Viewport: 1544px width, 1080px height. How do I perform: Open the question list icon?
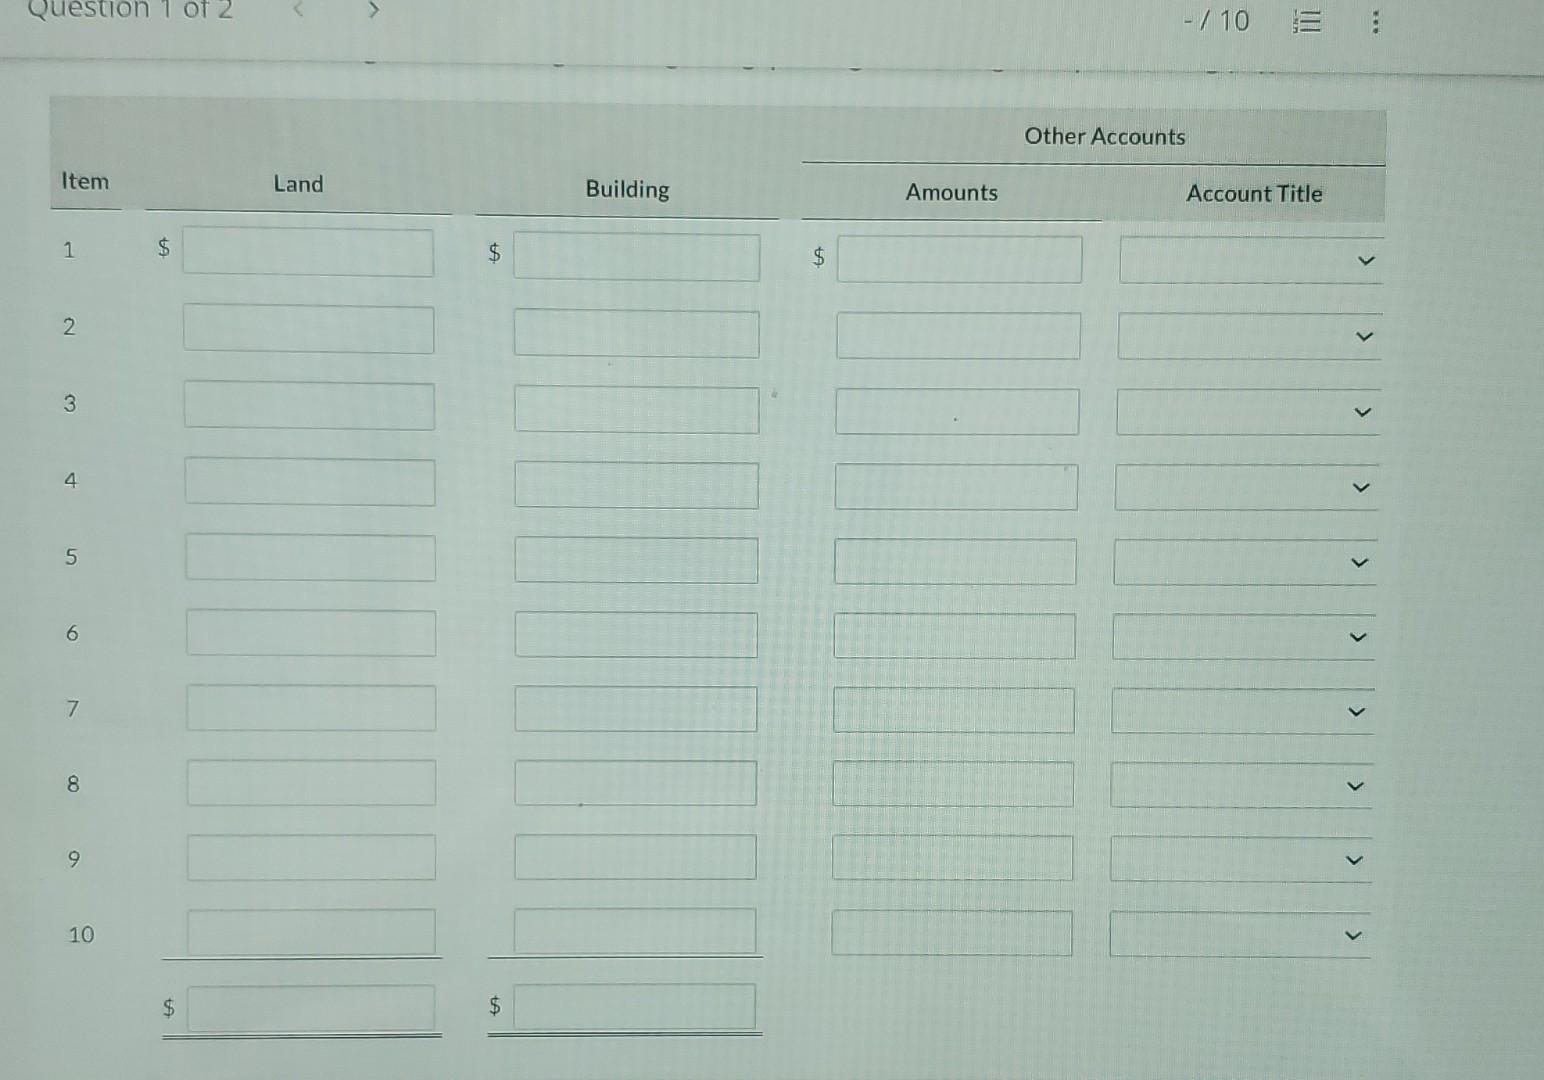(x=1307, y=21)
